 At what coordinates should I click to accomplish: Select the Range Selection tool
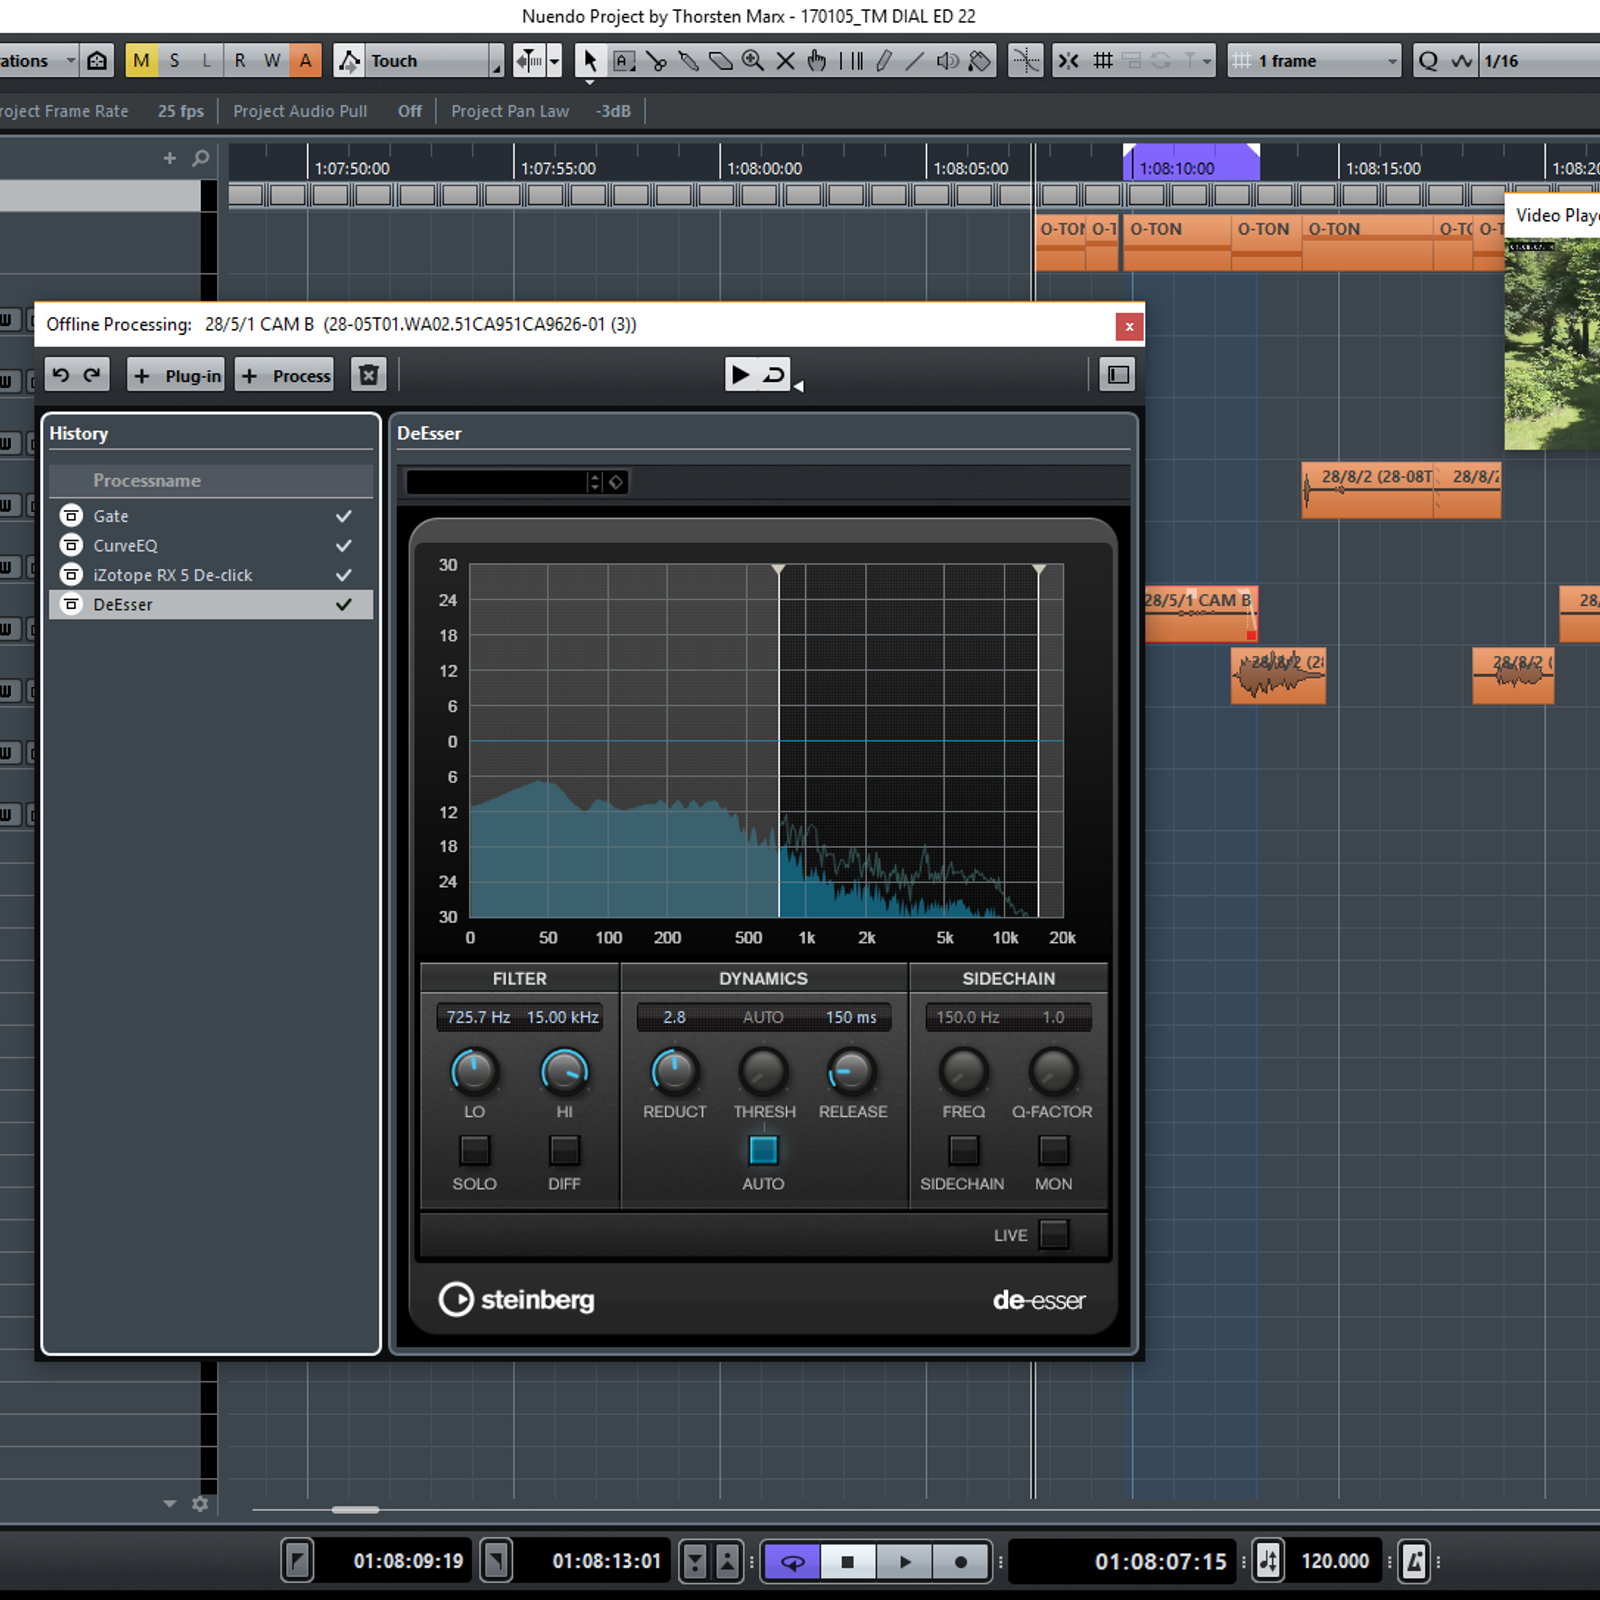[623, 61]
